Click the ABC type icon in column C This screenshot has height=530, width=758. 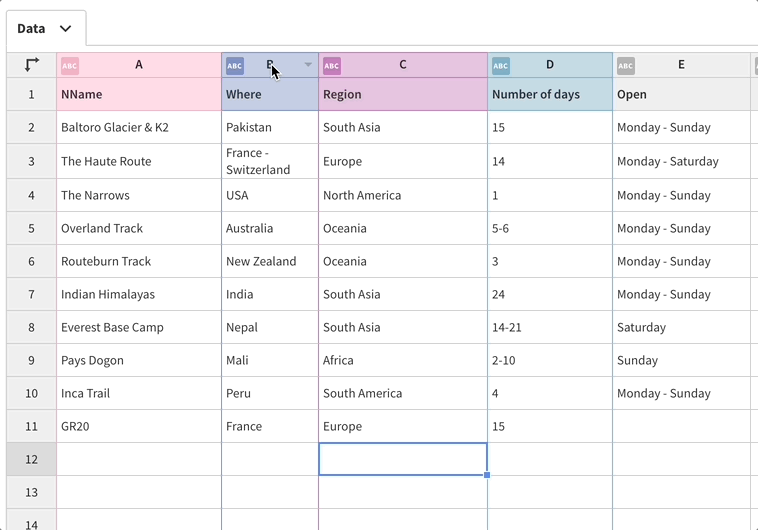coord(332,66)
